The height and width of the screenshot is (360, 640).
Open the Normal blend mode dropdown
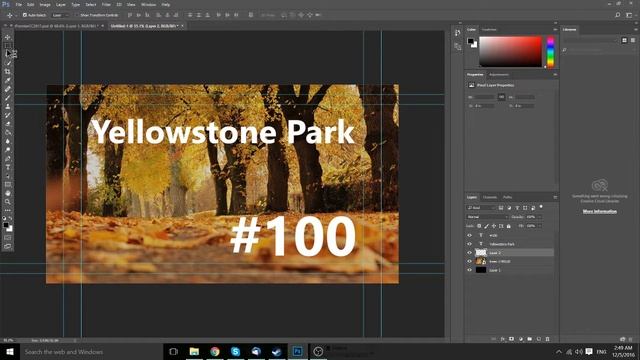(487, 217)
